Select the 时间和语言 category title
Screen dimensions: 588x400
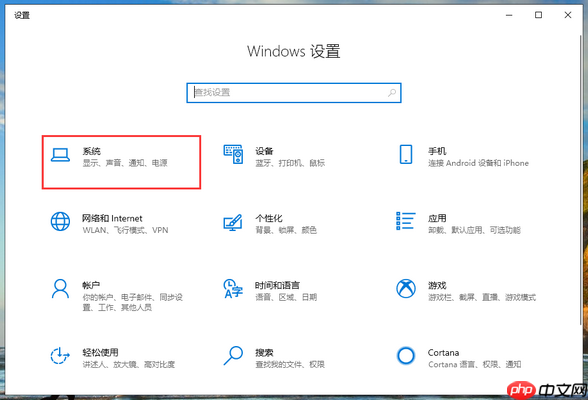[x=277, y=285]
